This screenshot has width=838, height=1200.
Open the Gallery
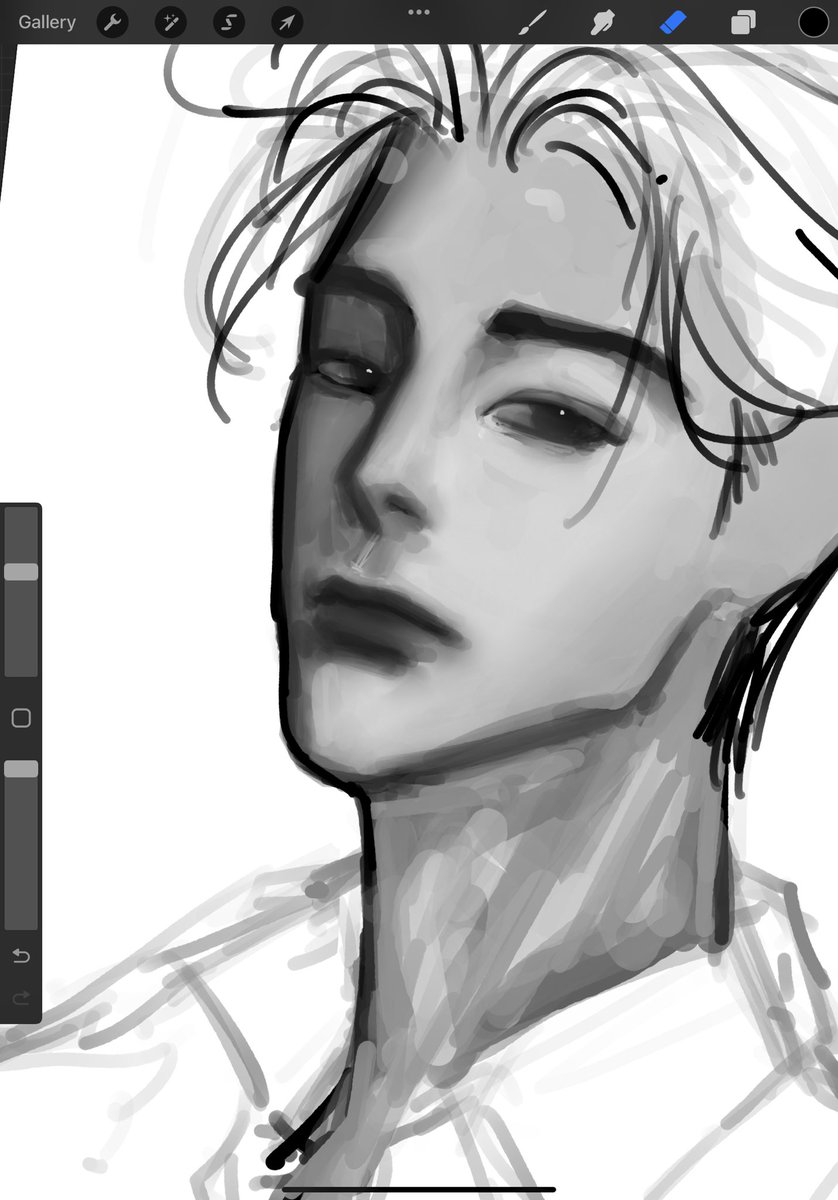pos(46,22)
